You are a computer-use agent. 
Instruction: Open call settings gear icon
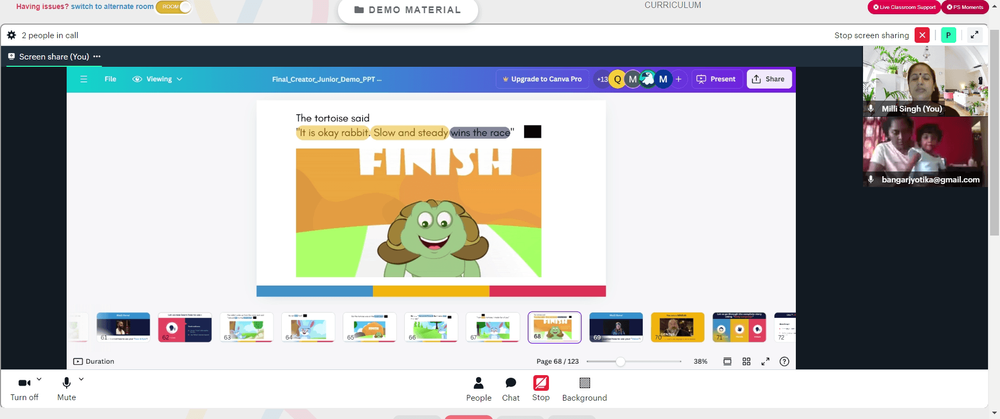point(11,35)
